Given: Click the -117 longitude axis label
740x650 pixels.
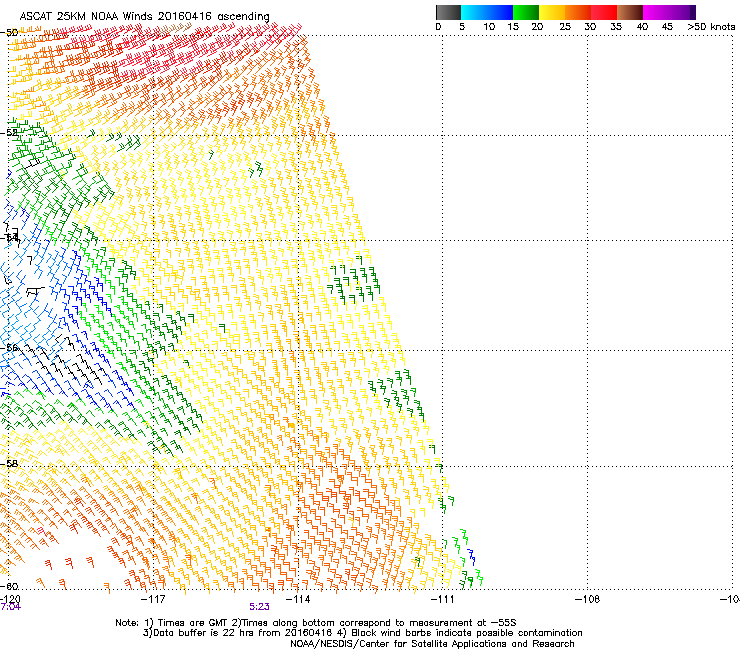Looking at the screenshot, I should pos(154,599).
